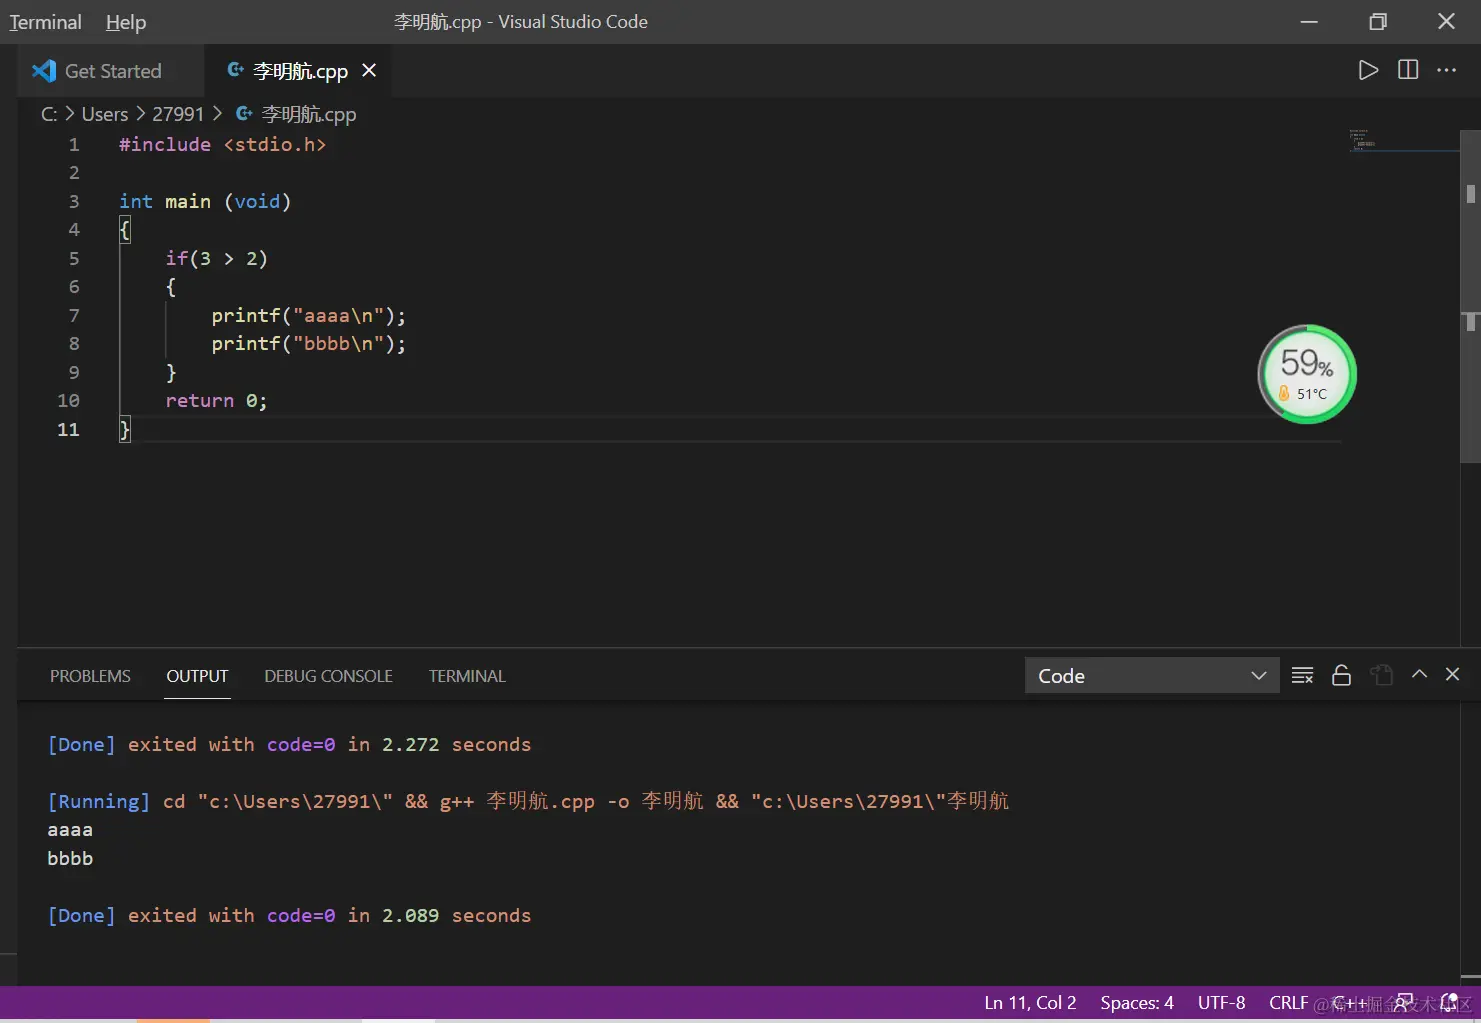
Task: Open the PROBLEMS panel tab
Action: 90,676
